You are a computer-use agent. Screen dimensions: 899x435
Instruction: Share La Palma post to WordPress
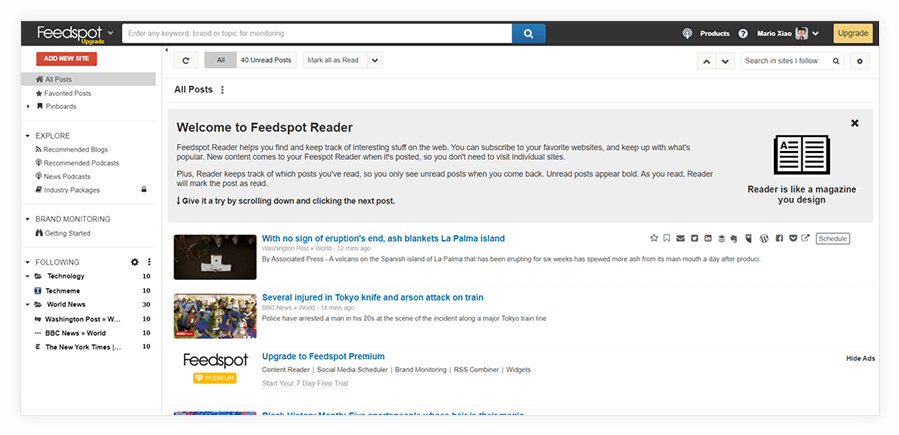tap(764, 238)
